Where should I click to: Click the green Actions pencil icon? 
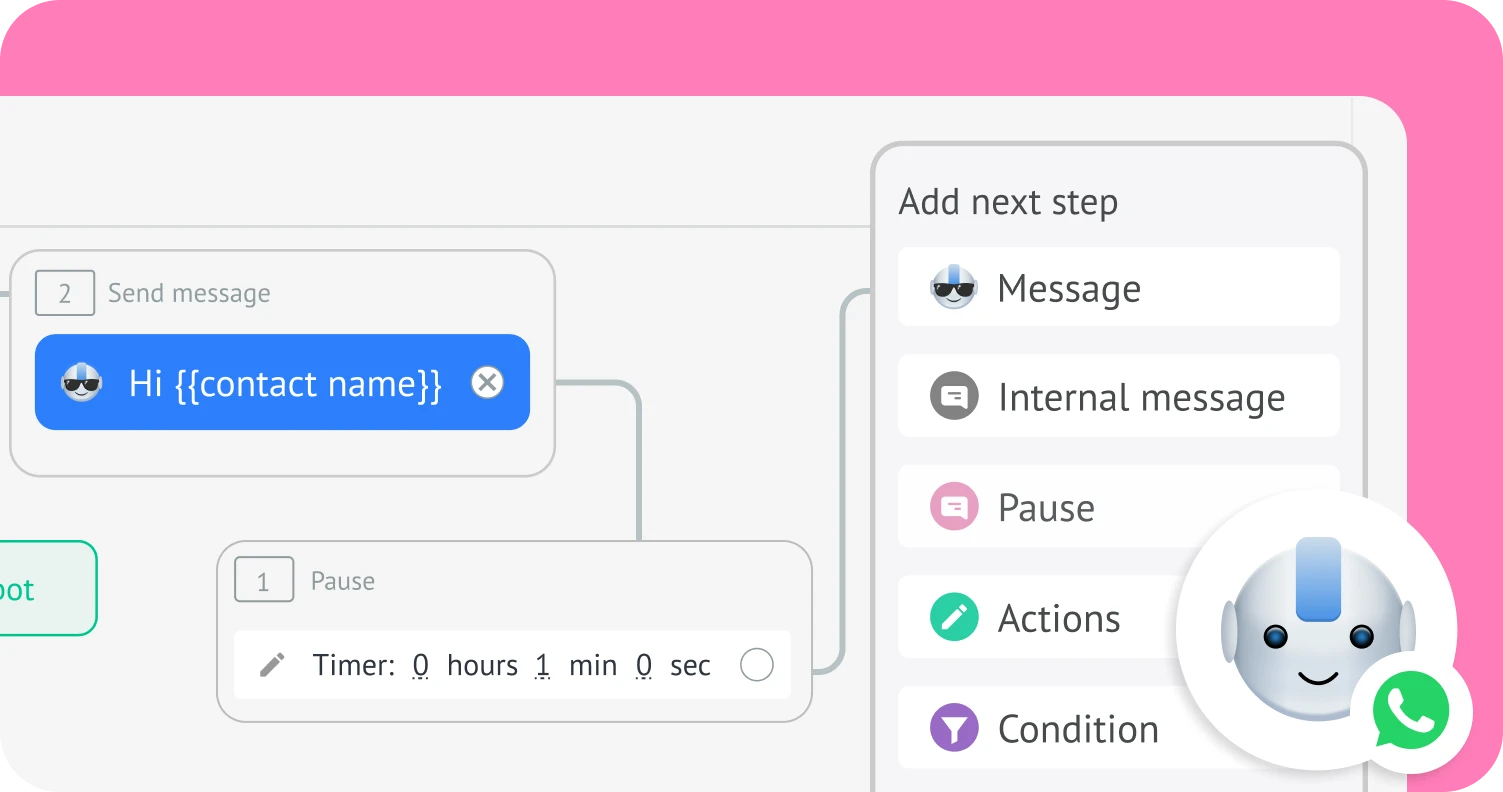[954, 618]
